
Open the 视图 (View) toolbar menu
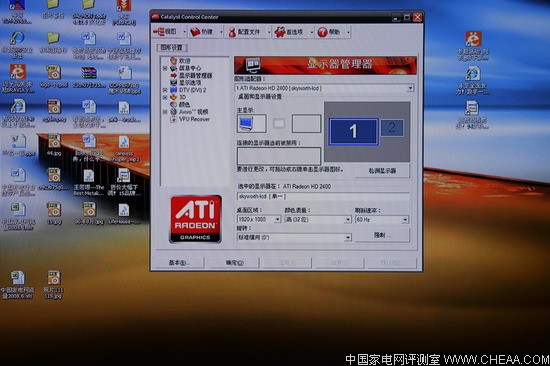[x=165, y=32]
